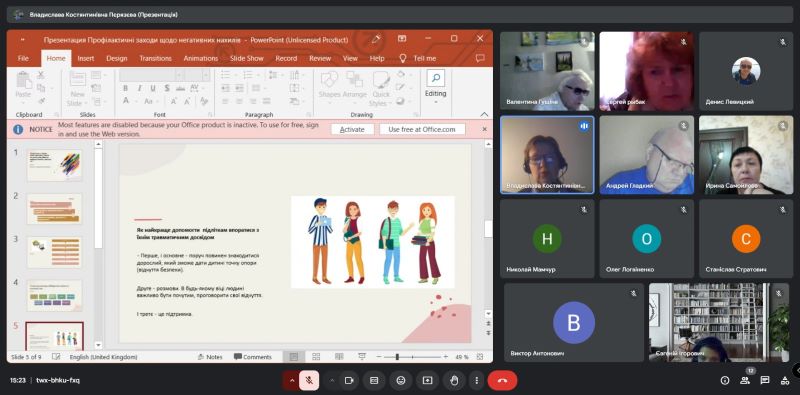Viewport: 800px width, 395px height.
Task: Click the zoom in plus button
Action: click(x=445, y=357)
